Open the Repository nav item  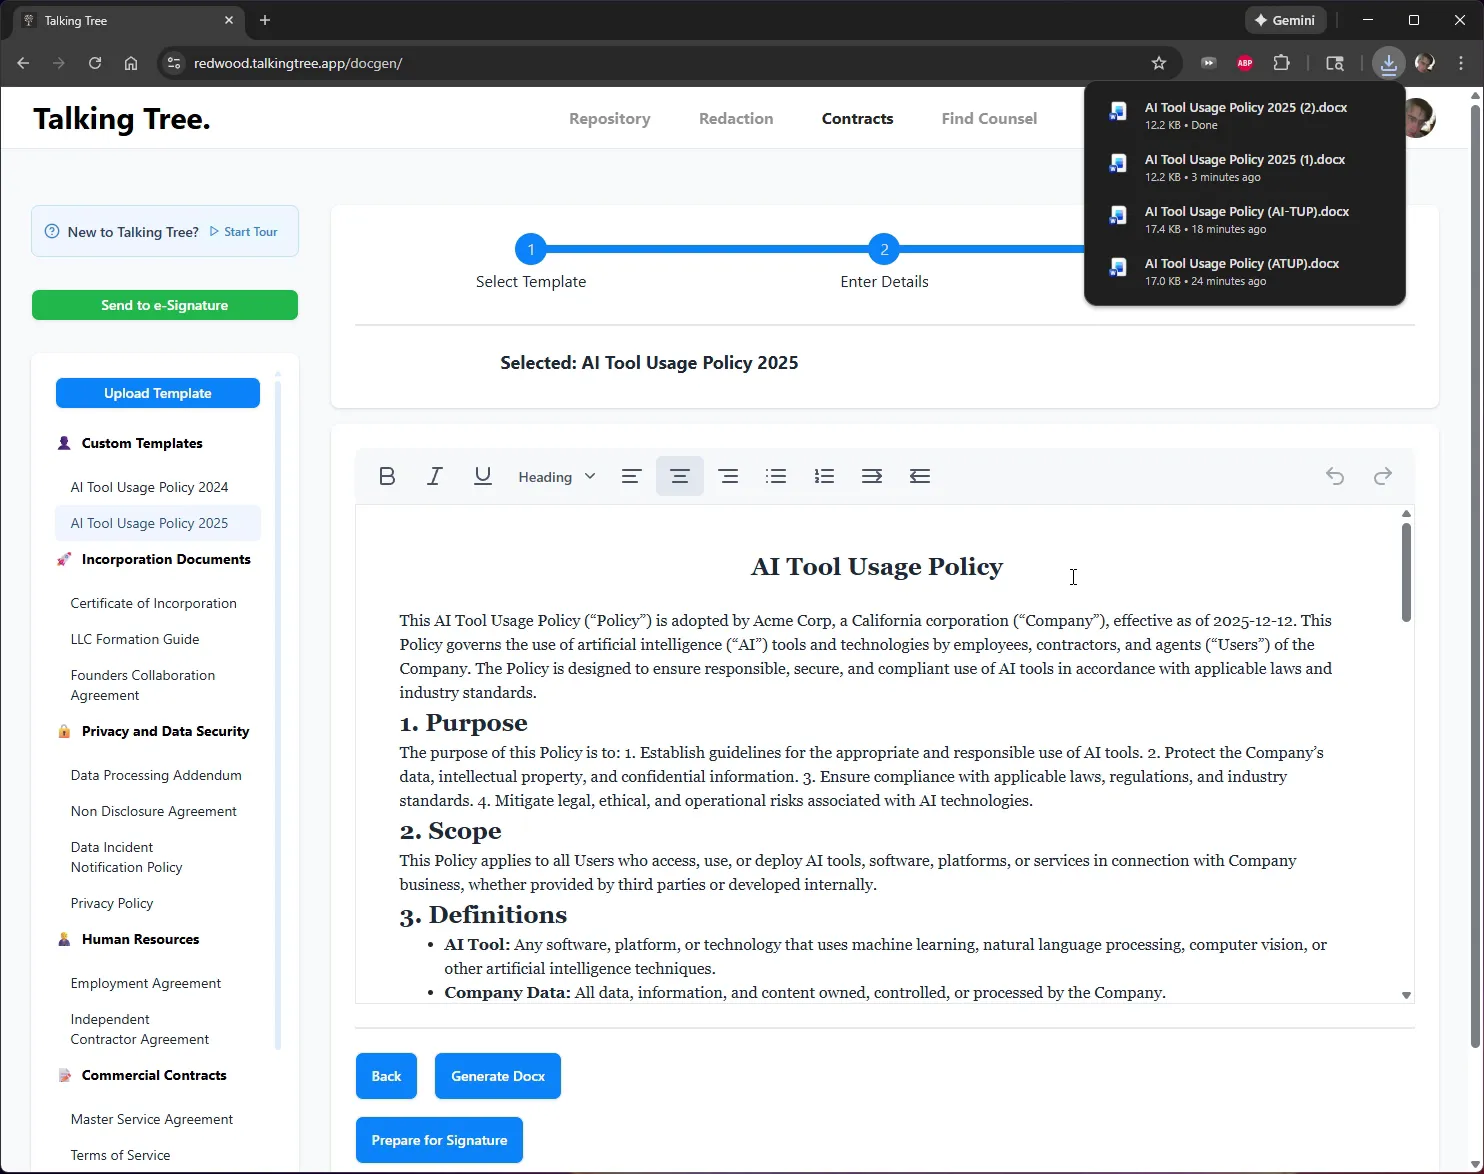610,118
